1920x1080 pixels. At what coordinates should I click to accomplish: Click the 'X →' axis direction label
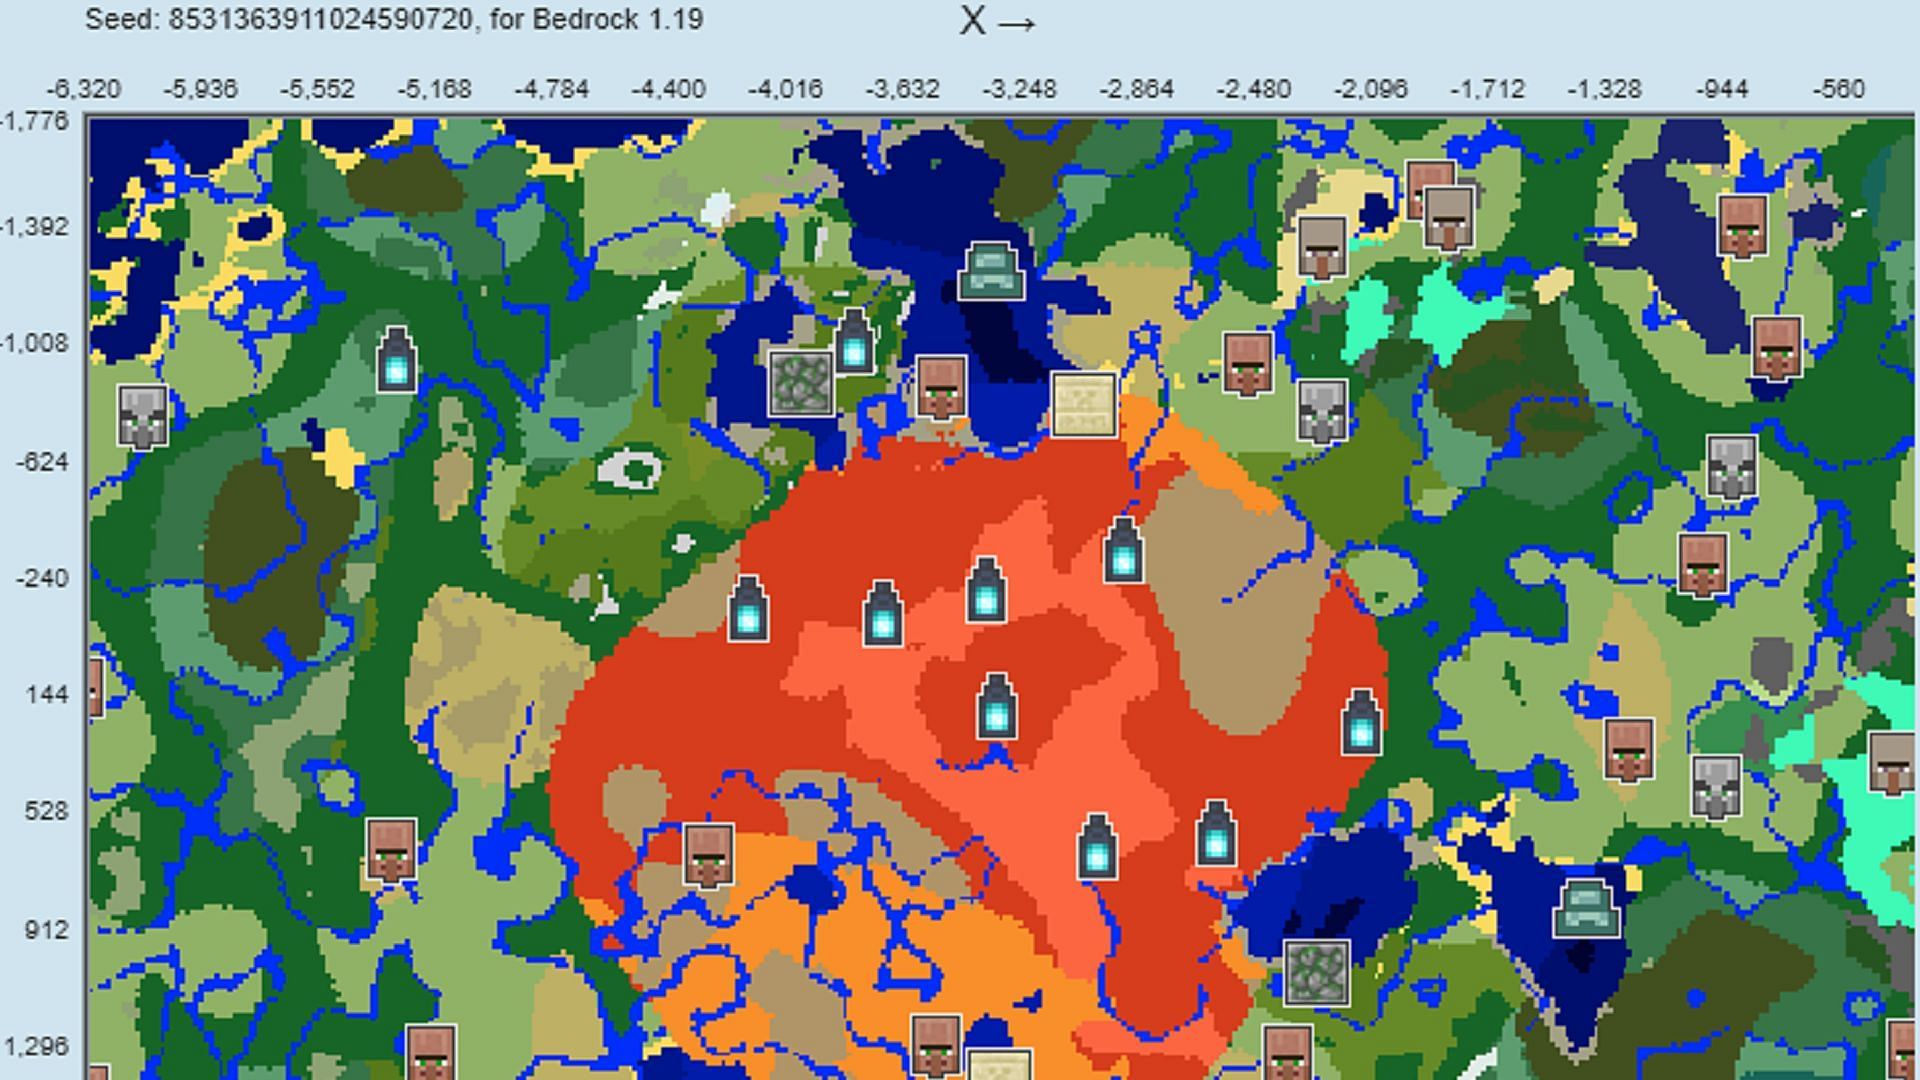[997, 21]
